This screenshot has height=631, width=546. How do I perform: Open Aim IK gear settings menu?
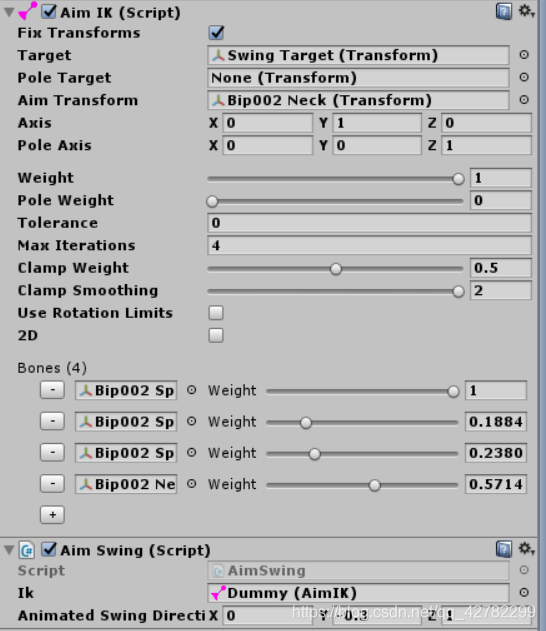(526, 11)
